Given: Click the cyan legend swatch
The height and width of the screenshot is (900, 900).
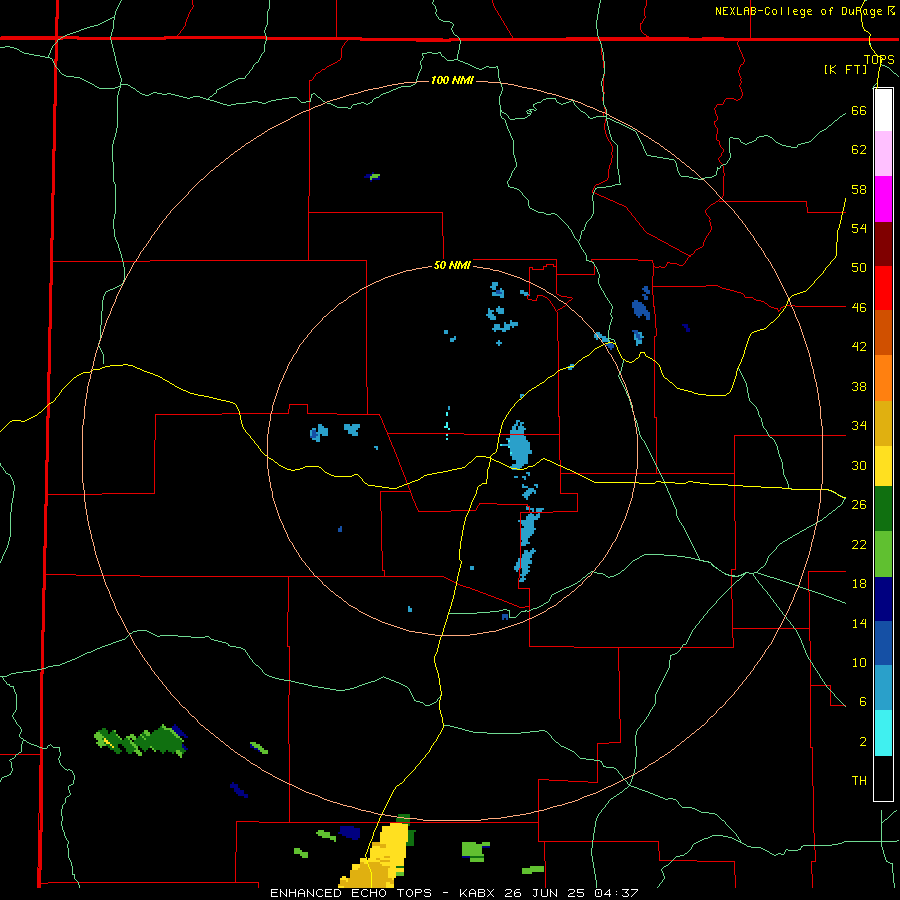Looking at the screenshot, I should (883, 733).
